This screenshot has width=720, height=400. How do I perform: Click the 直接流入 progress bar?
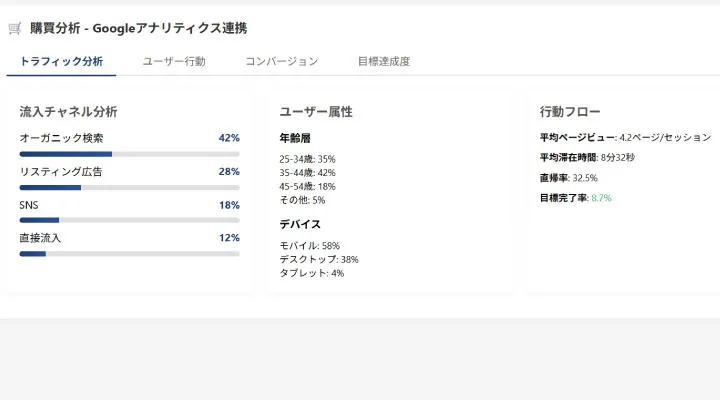coord(129,254)
